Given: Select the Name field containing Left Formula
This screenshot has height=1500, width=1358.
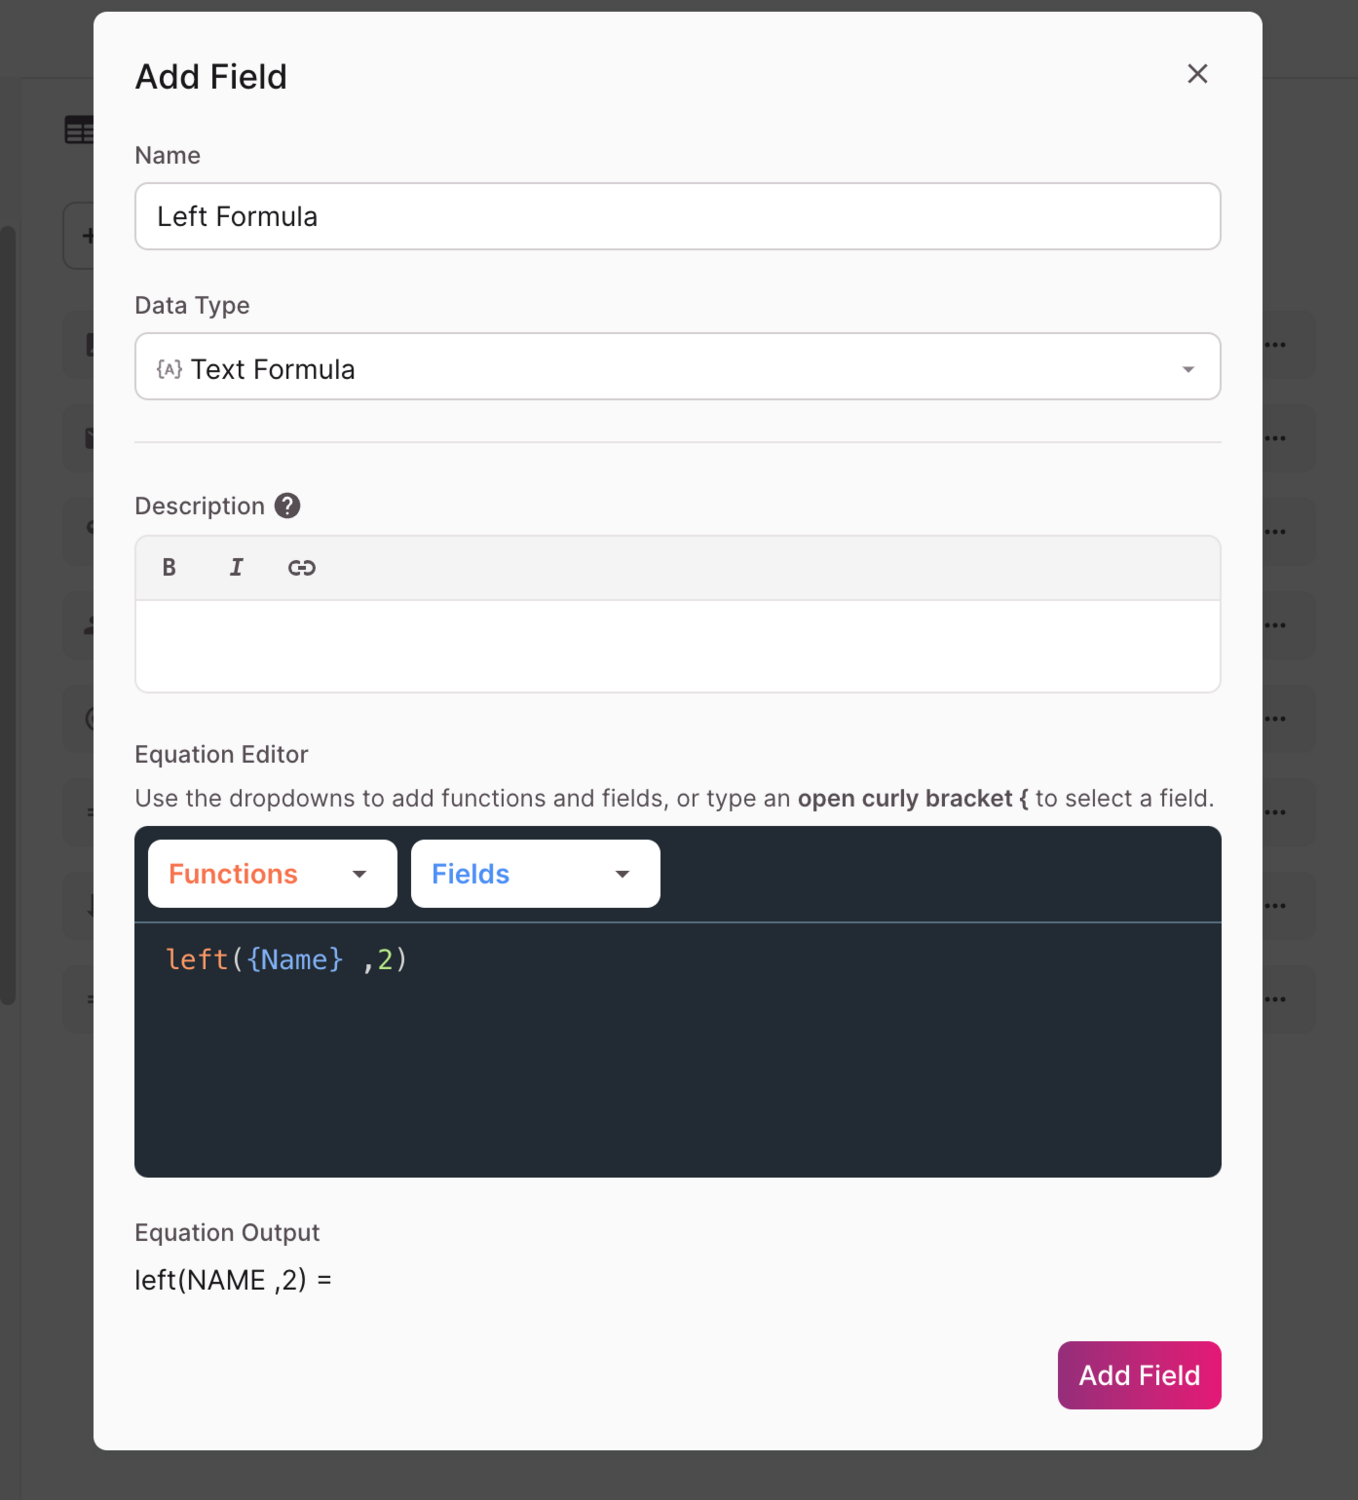Looking at the screenshot, I should pos(677,217).
